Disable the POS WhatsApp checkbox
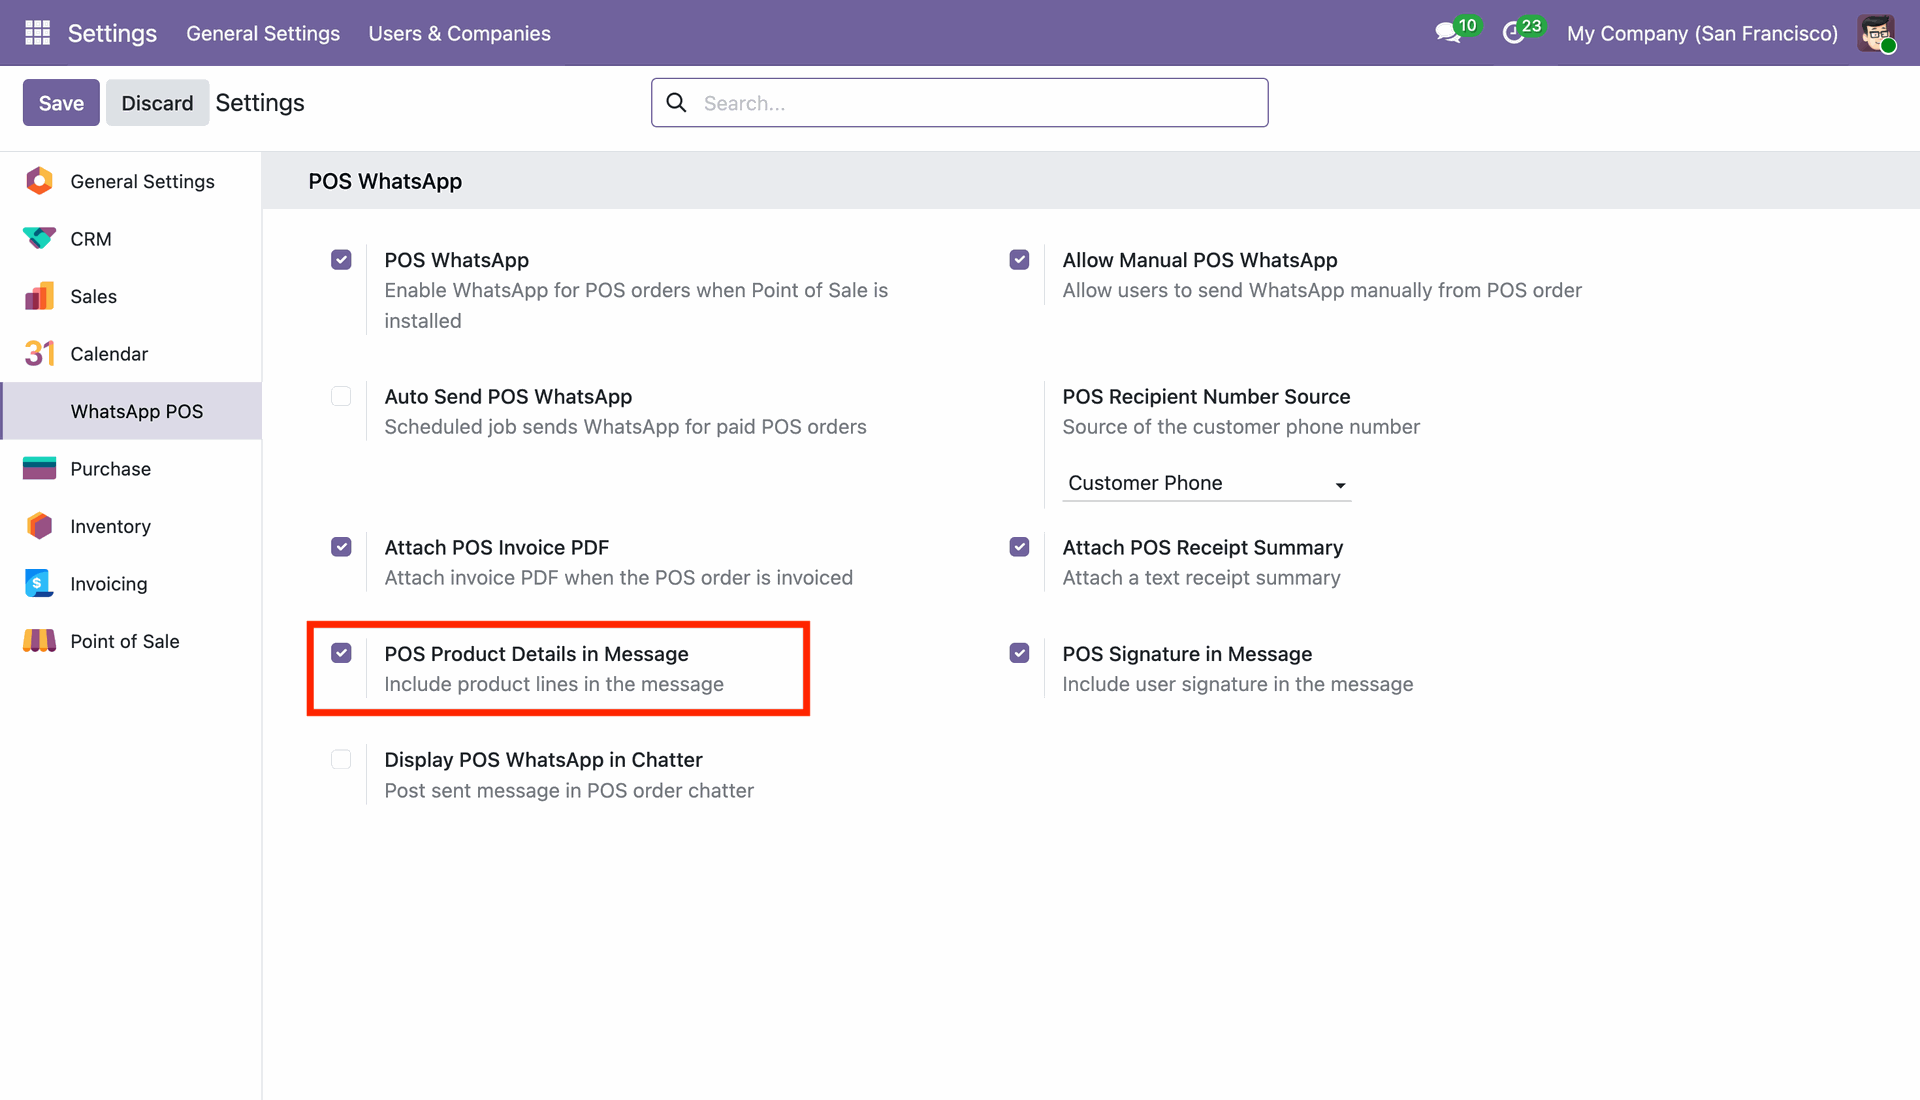Image resolution: width=1920 pixels, height=1100 pixels. (341, 260)
